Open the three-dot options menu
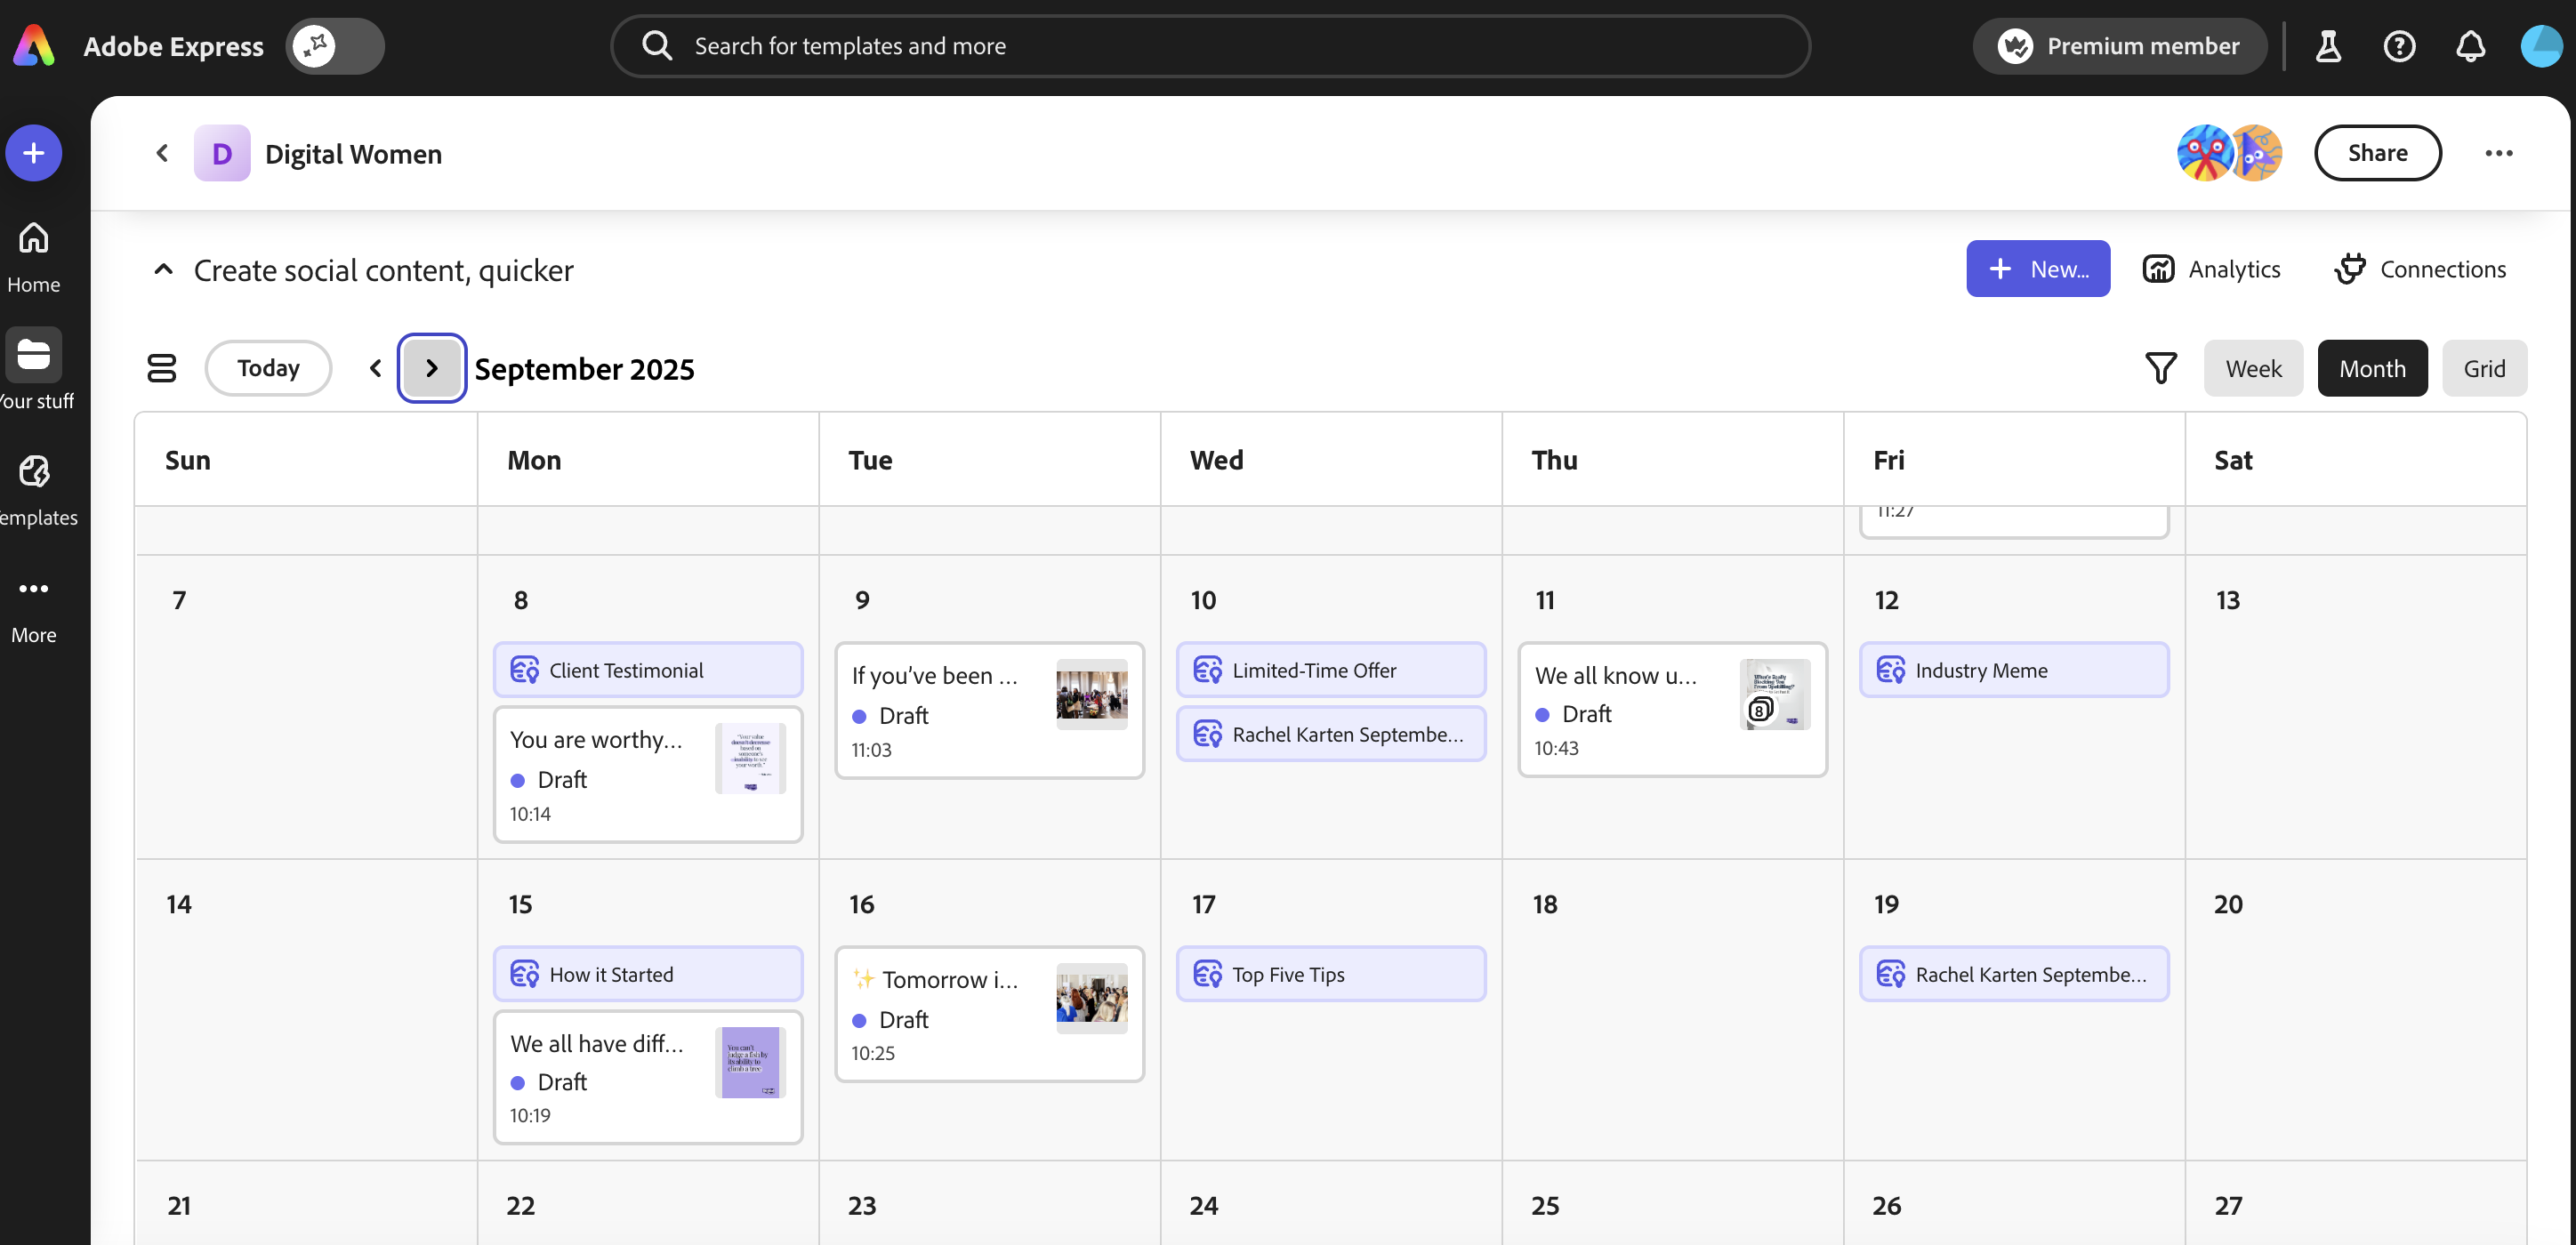The image size is (2576, 1245). 2498,153
